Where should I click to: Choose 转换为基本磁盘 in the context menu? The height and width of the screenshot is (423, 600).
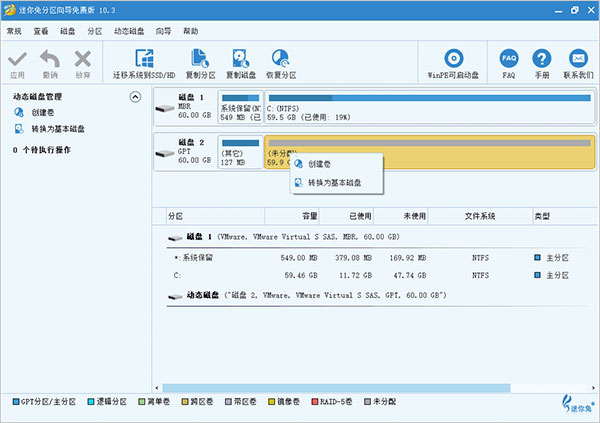point(337,183)
